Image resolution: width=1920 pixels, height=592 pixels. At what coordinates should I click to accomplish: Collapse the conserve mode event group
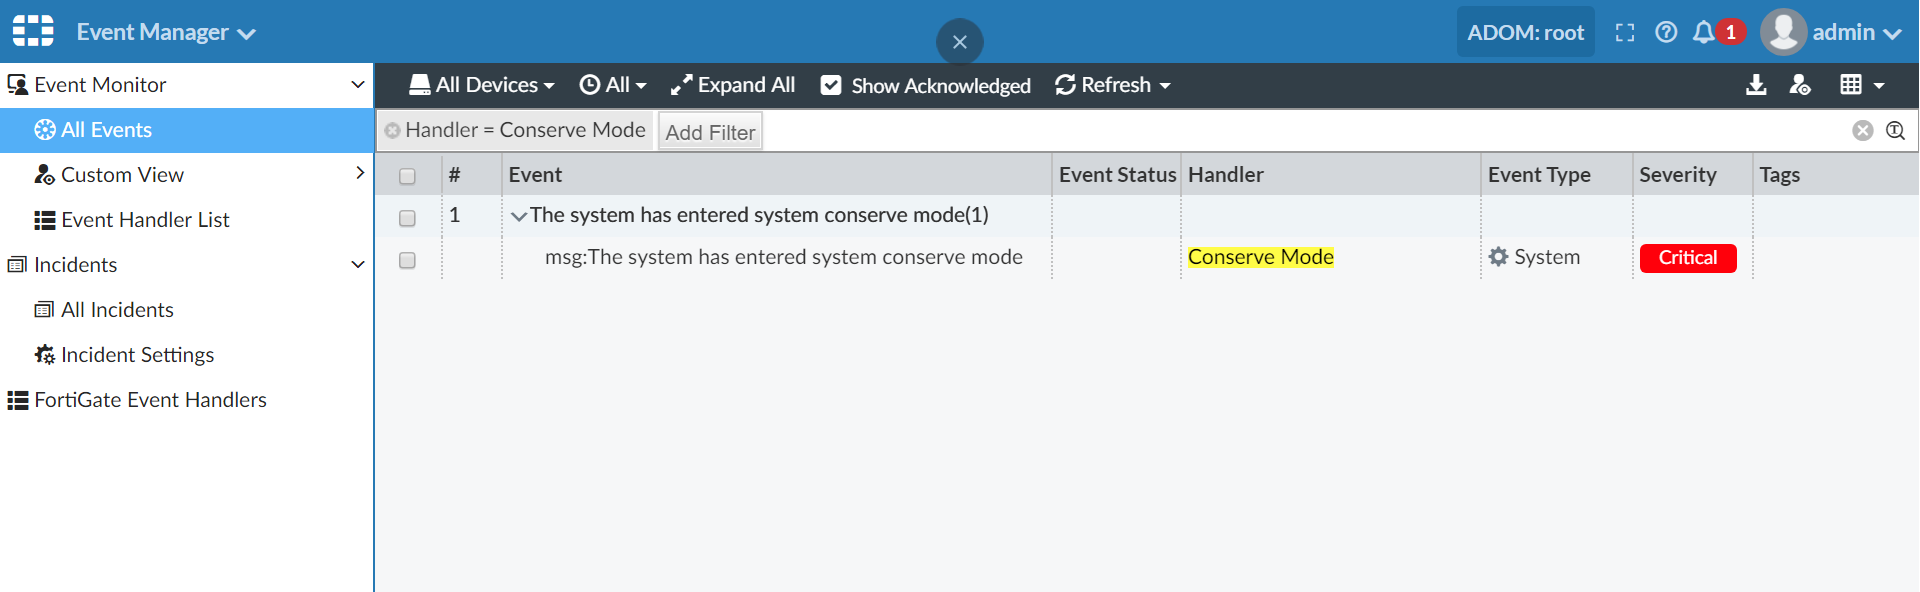tap(519, 214)
